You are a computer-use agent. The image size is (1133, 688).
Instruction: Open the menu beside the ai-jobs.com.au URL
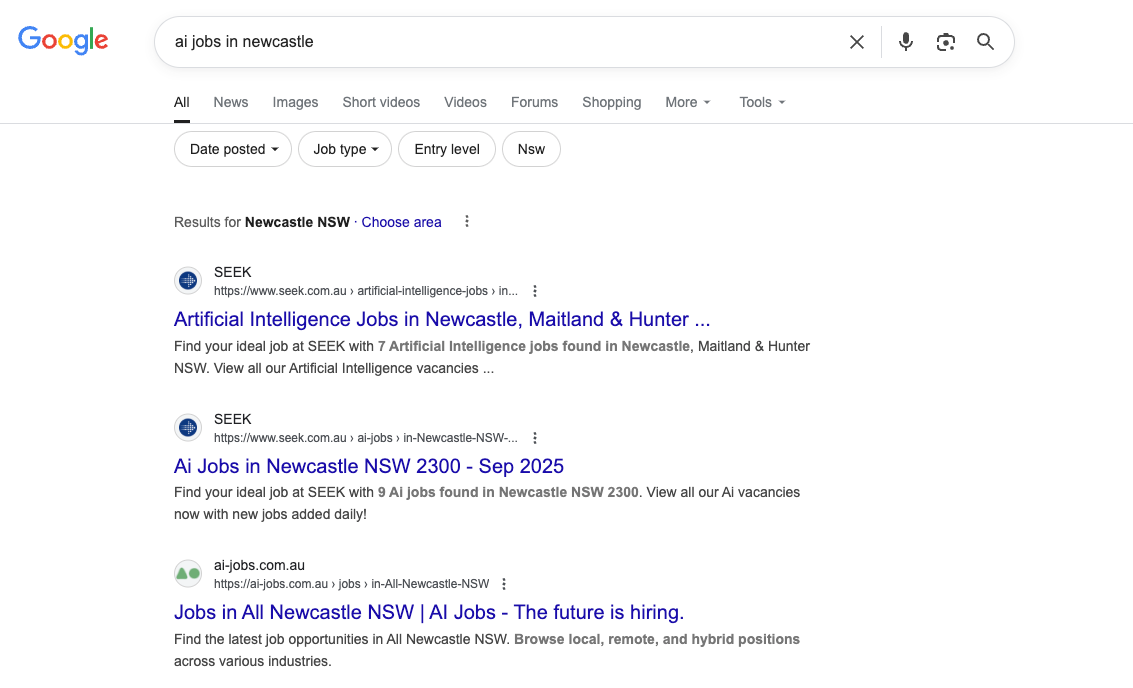click(x=504, y=584)
